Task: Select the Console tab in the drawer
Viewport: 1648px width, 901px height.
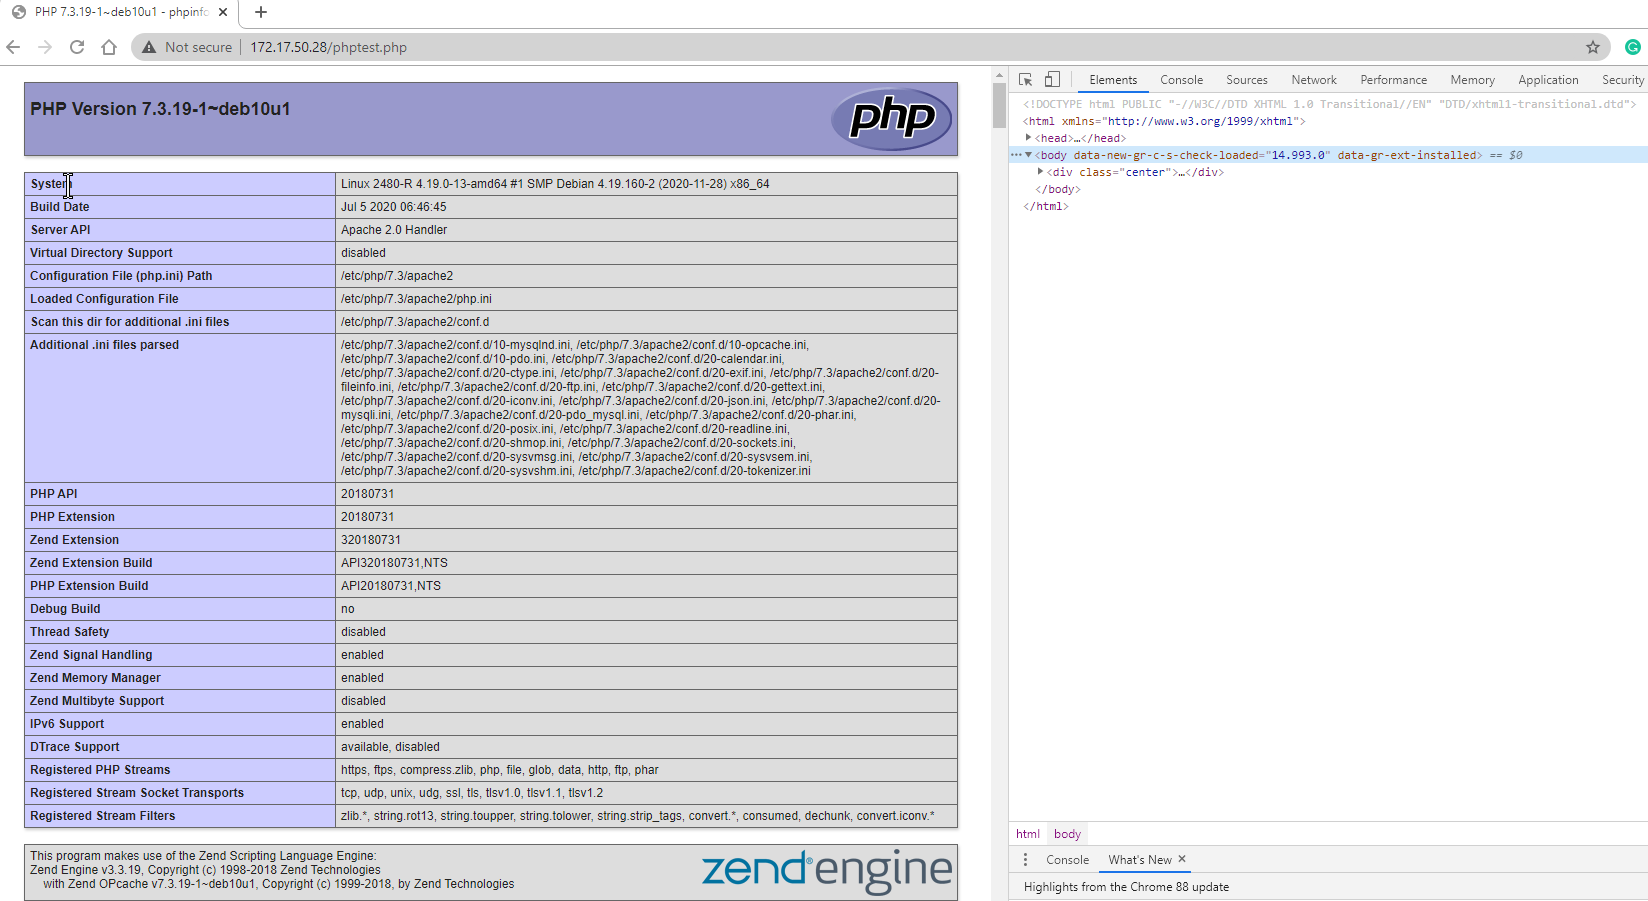Action: [x=1067, y=860]
